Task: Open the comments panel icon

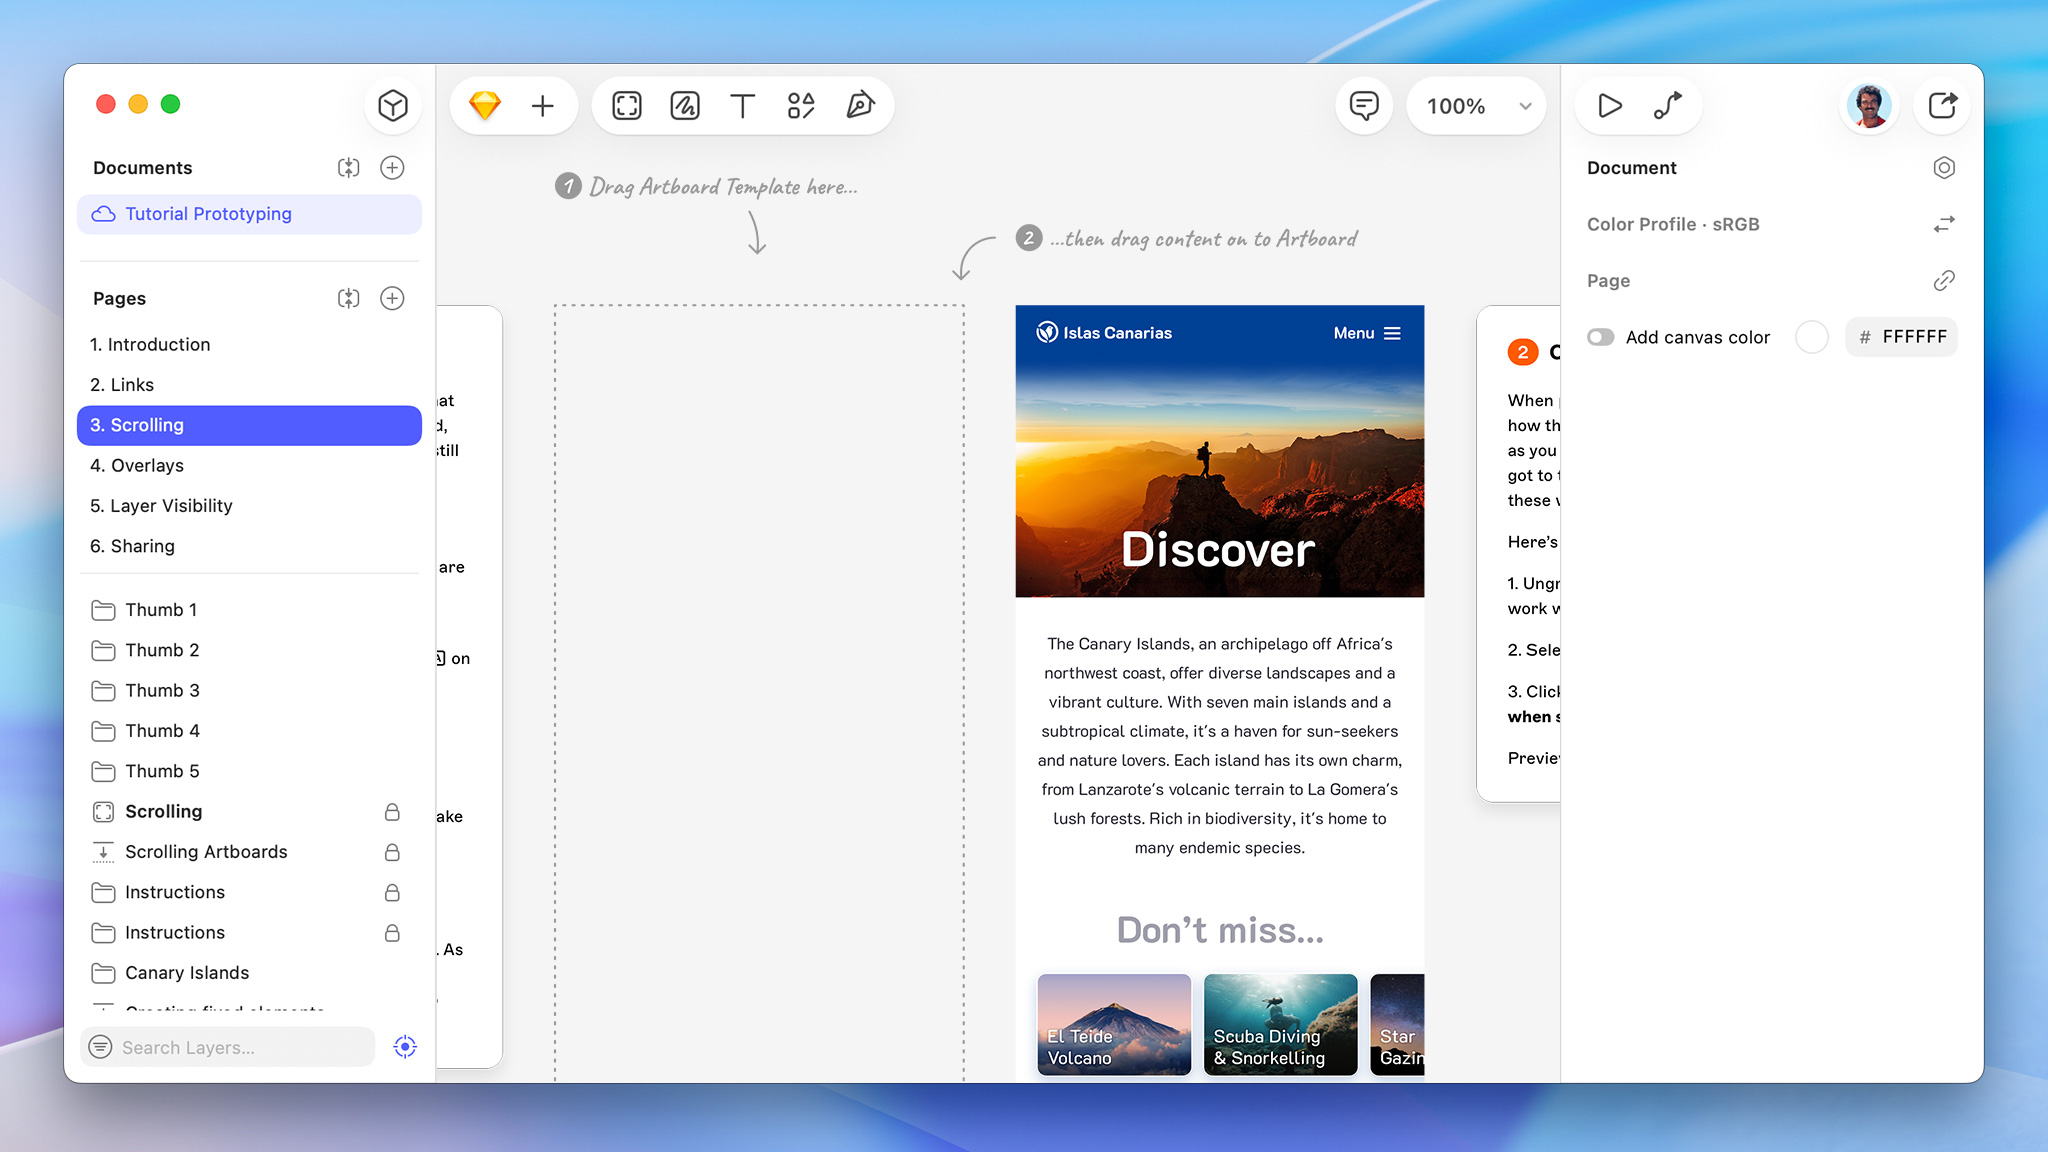Action: [1364, 106]
